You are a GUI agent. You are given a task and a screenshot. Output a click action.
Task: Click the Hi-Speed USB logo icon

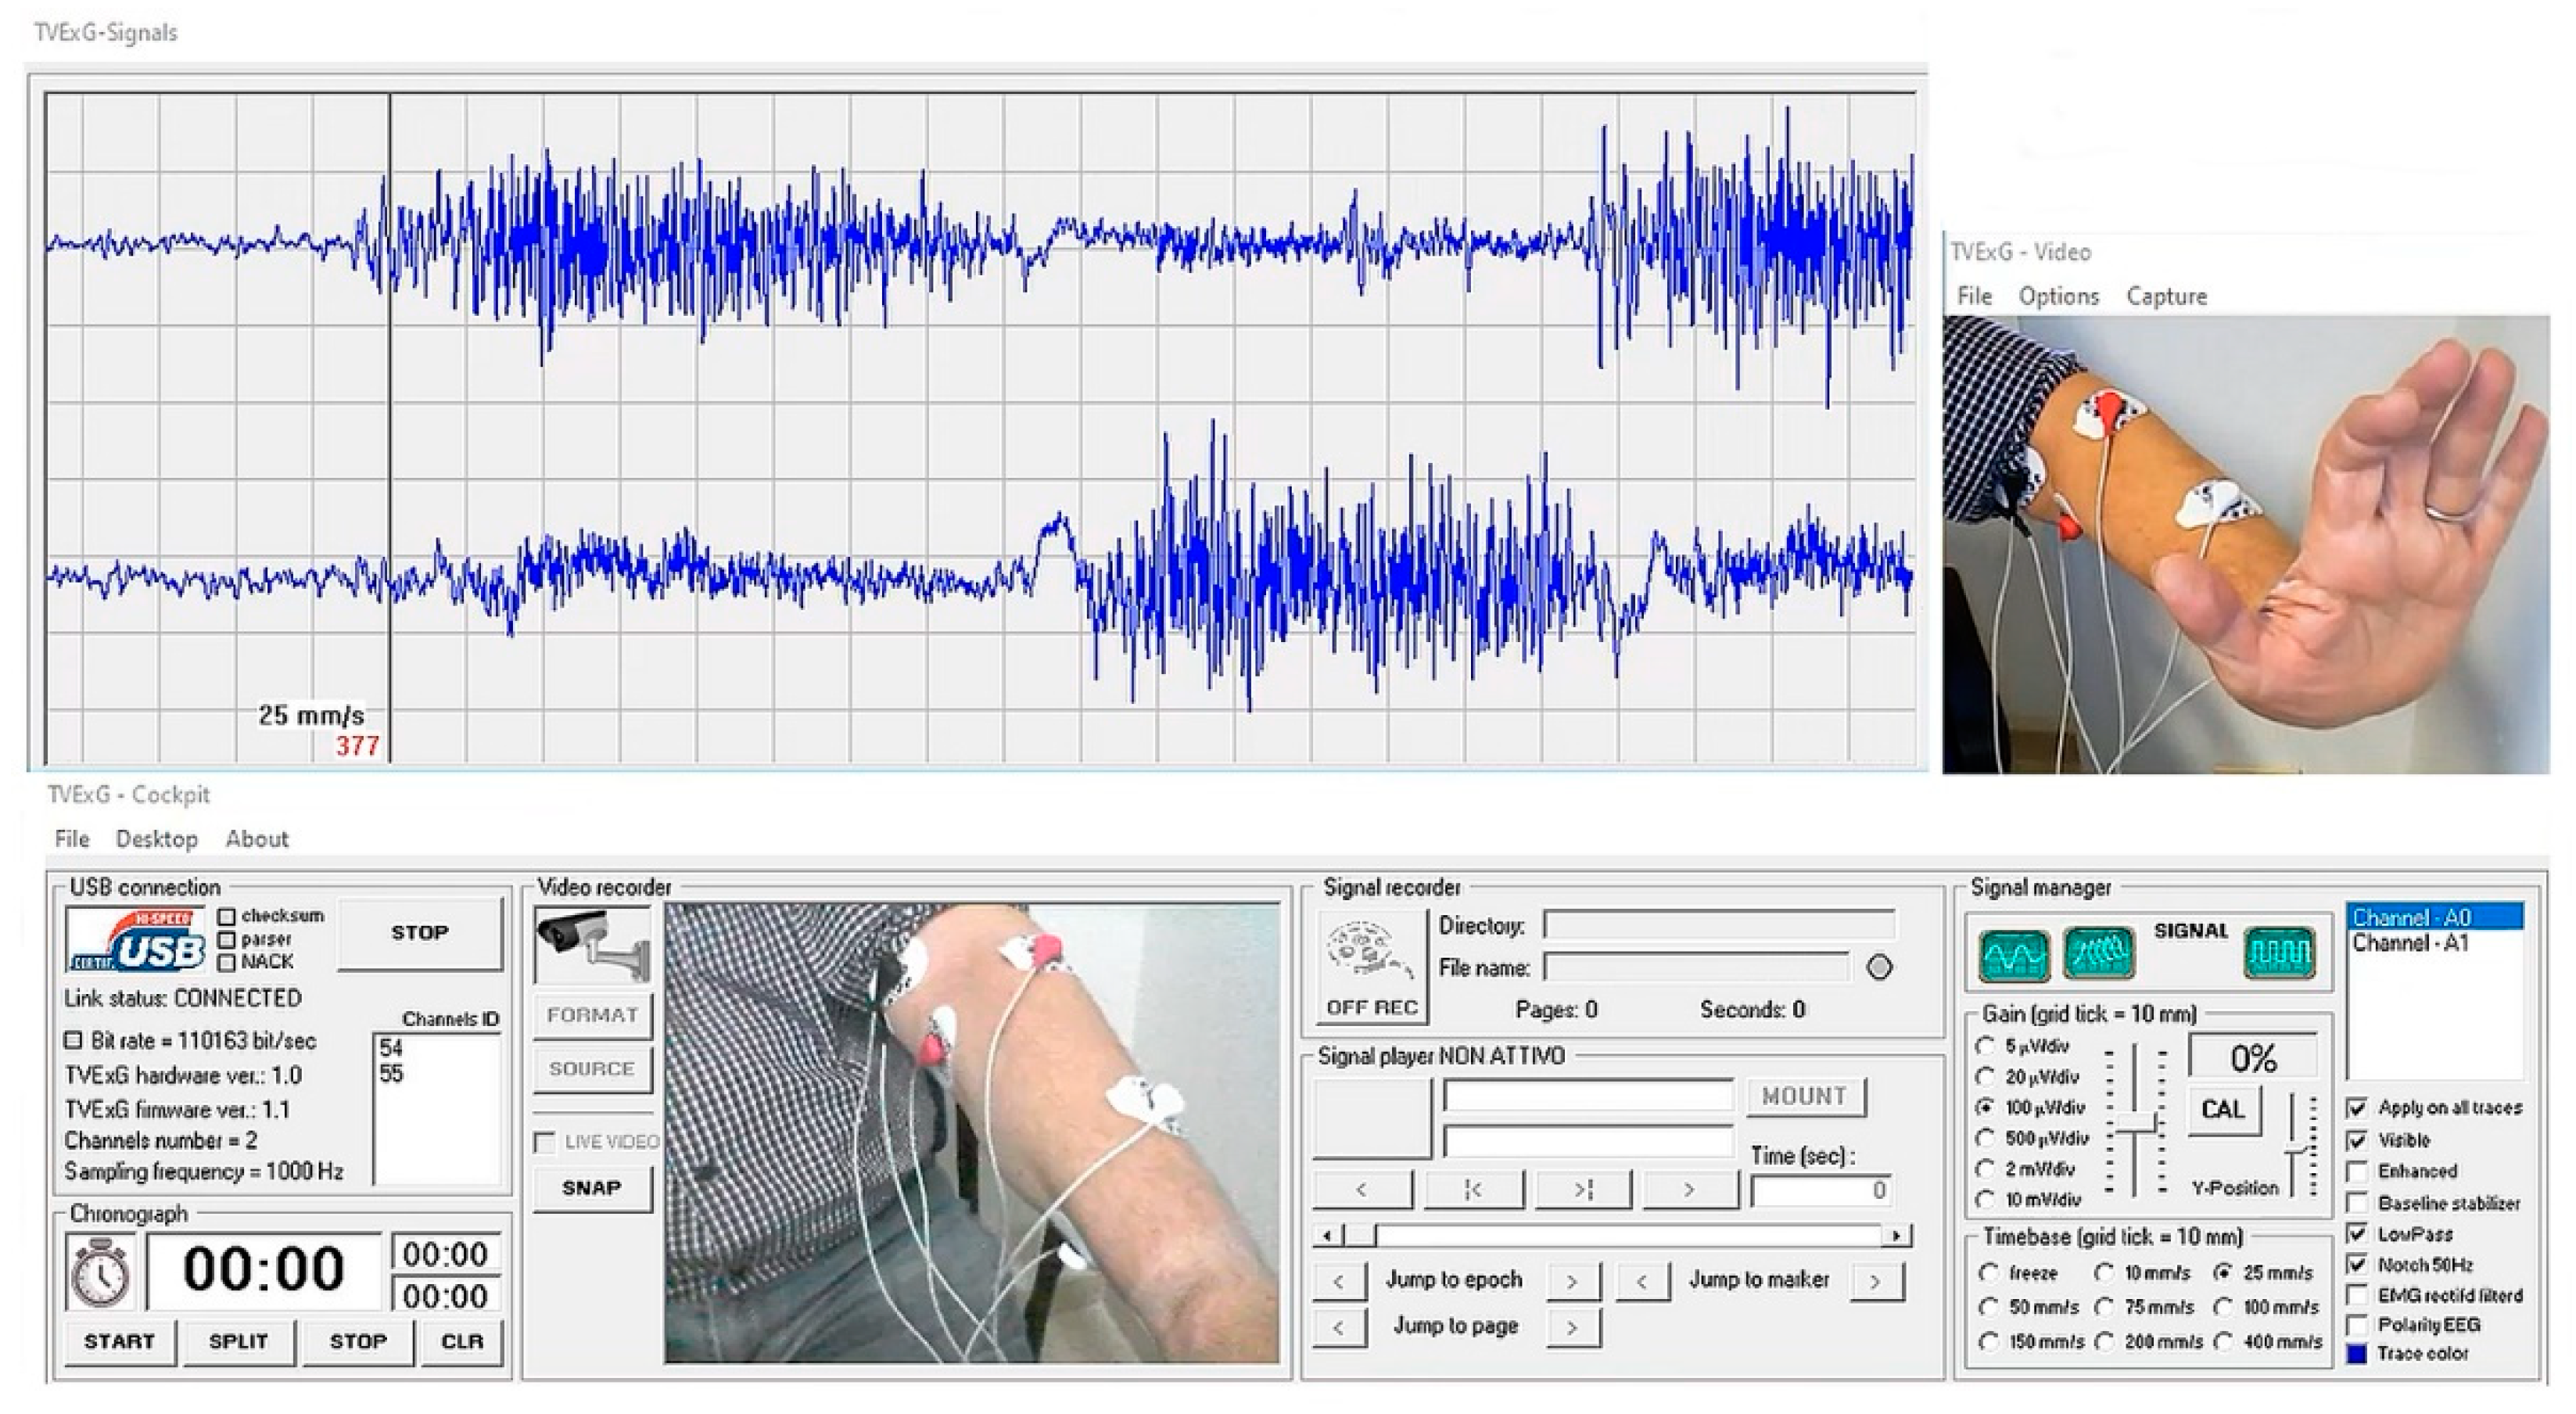136,941
